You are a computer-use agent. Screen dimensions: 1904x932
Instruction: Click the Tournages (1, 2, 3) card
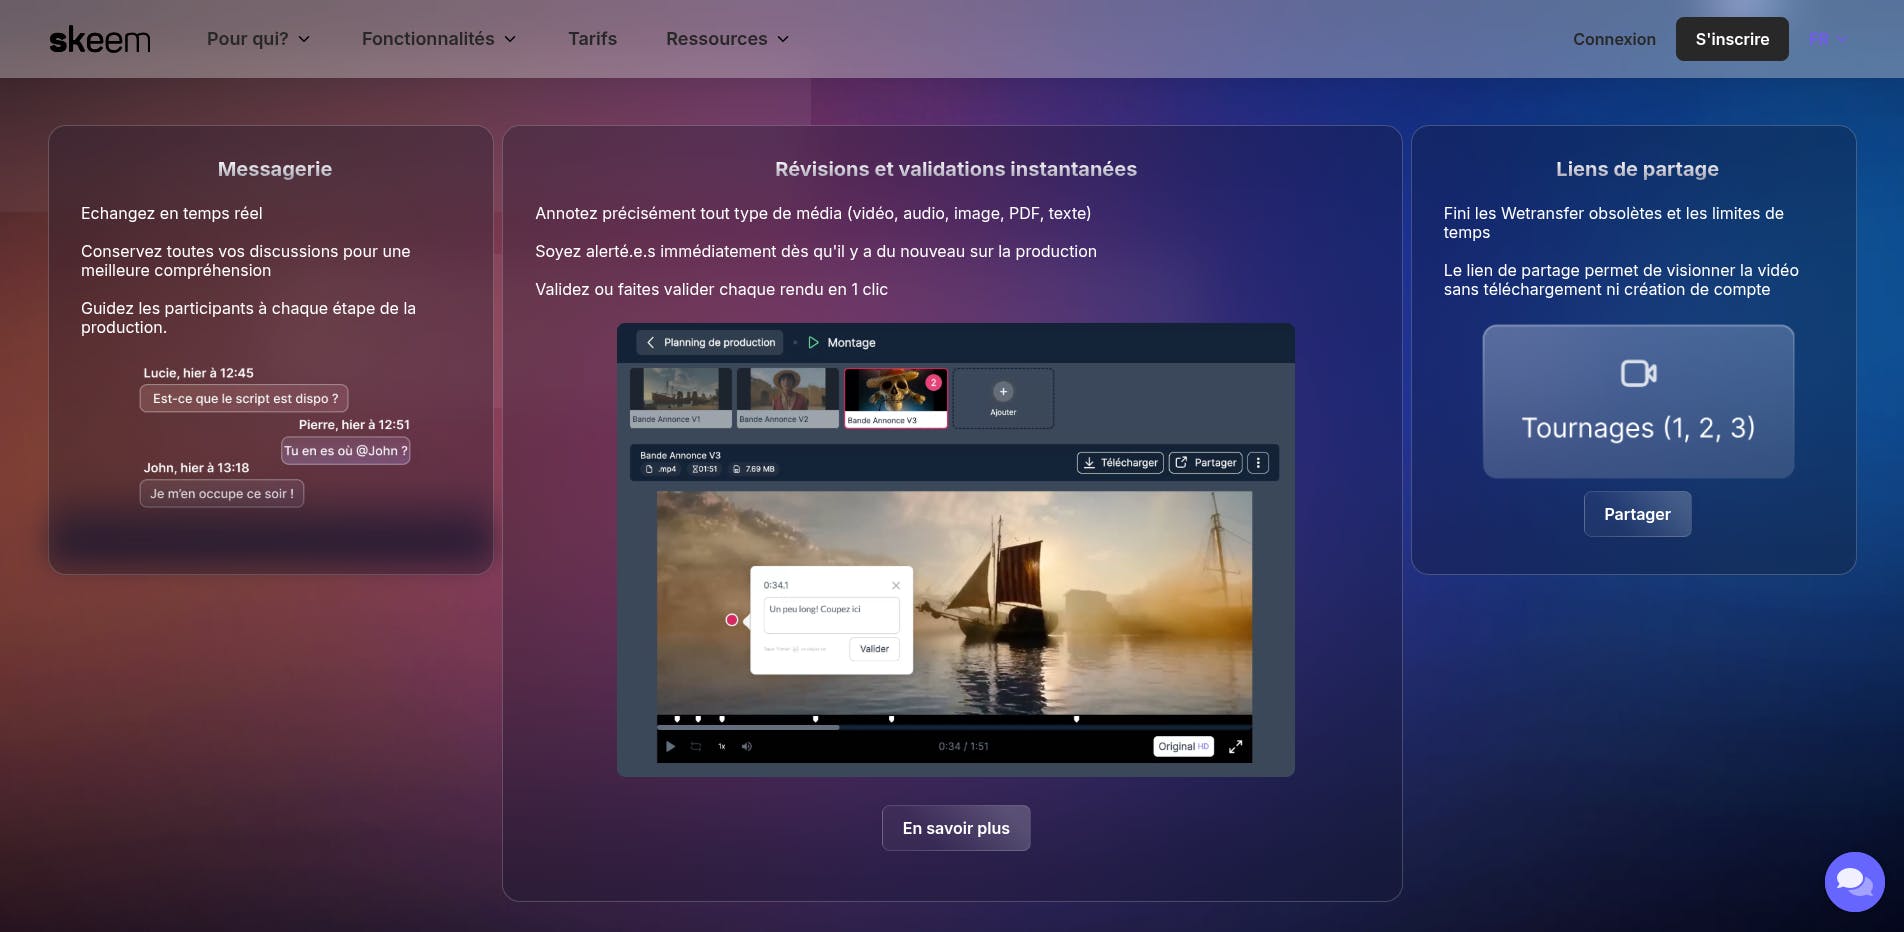tap(1638, 401)
